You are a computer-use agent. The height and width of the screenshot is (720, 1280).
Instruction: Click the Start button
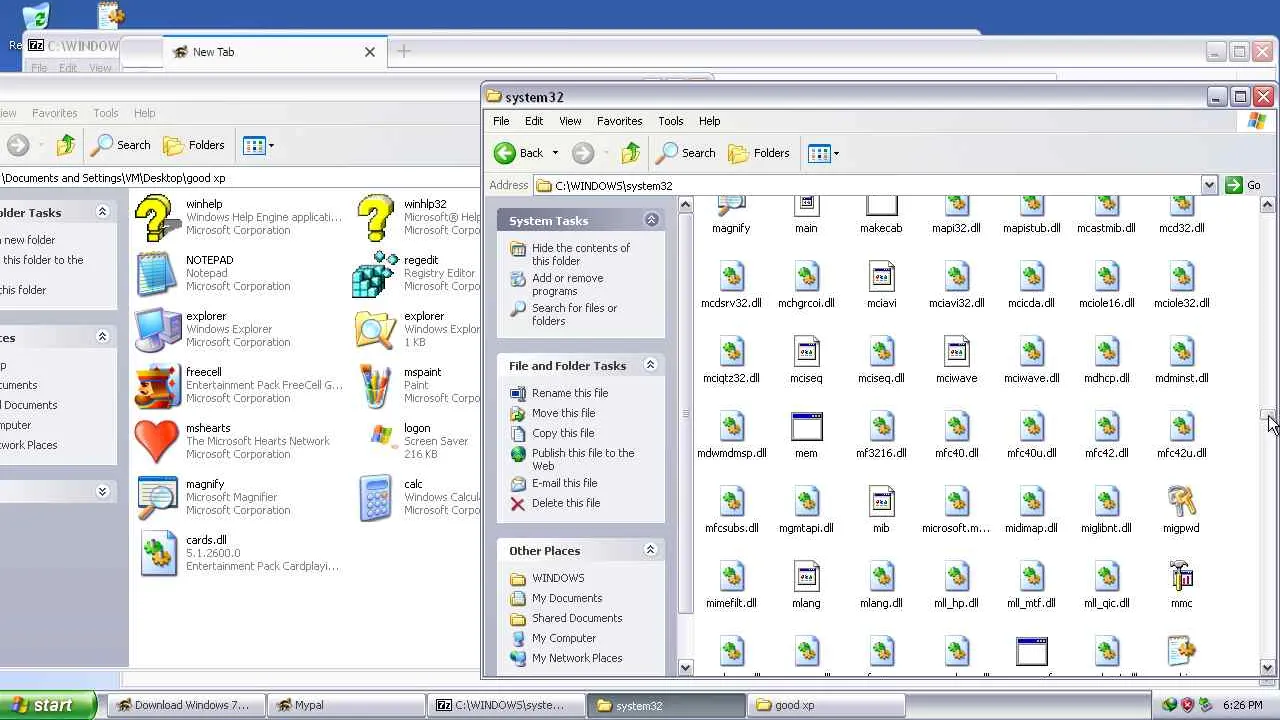48,705
